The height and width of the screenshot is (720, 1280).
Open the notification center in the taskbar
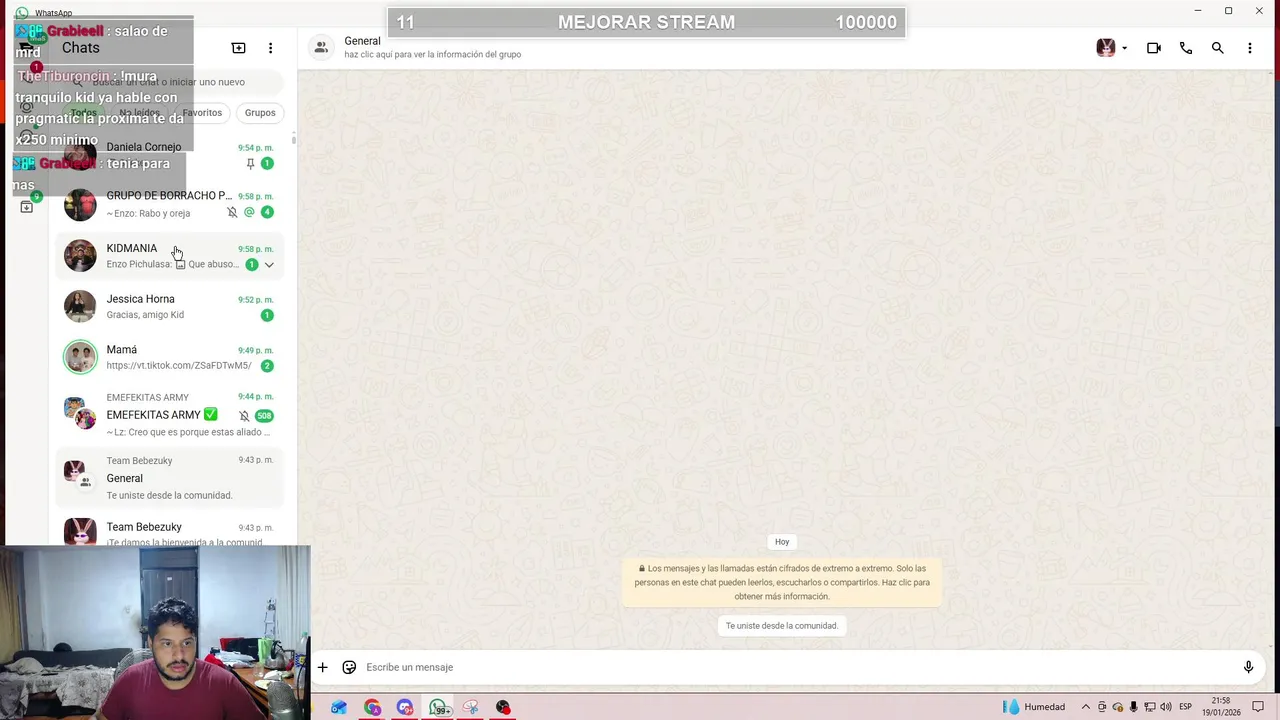[1258, 707]
